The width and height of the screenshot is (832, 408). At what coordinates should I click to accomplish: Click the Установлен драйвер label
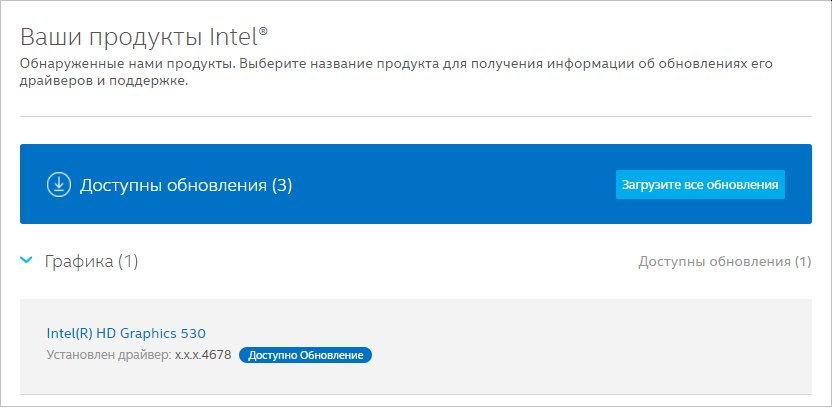point(109,355)
